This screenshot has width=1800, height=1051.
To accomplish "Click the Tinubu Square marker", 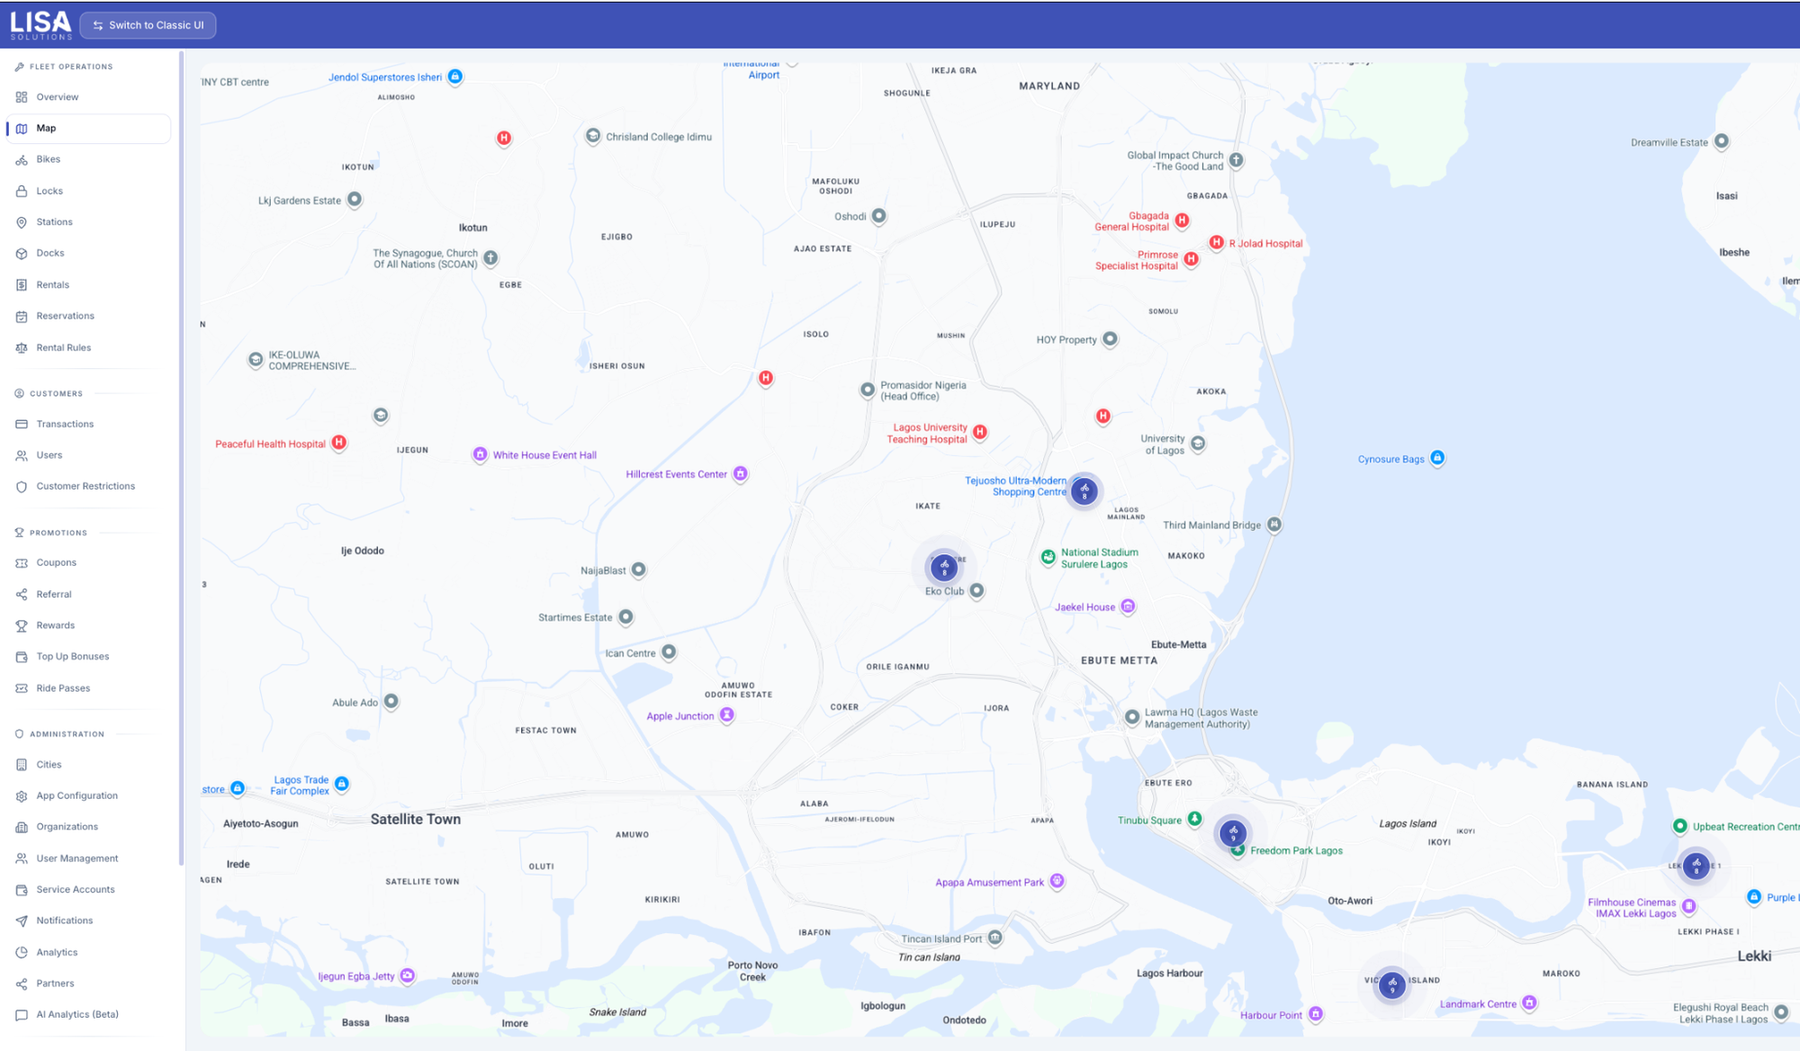I will (1194, 819).
